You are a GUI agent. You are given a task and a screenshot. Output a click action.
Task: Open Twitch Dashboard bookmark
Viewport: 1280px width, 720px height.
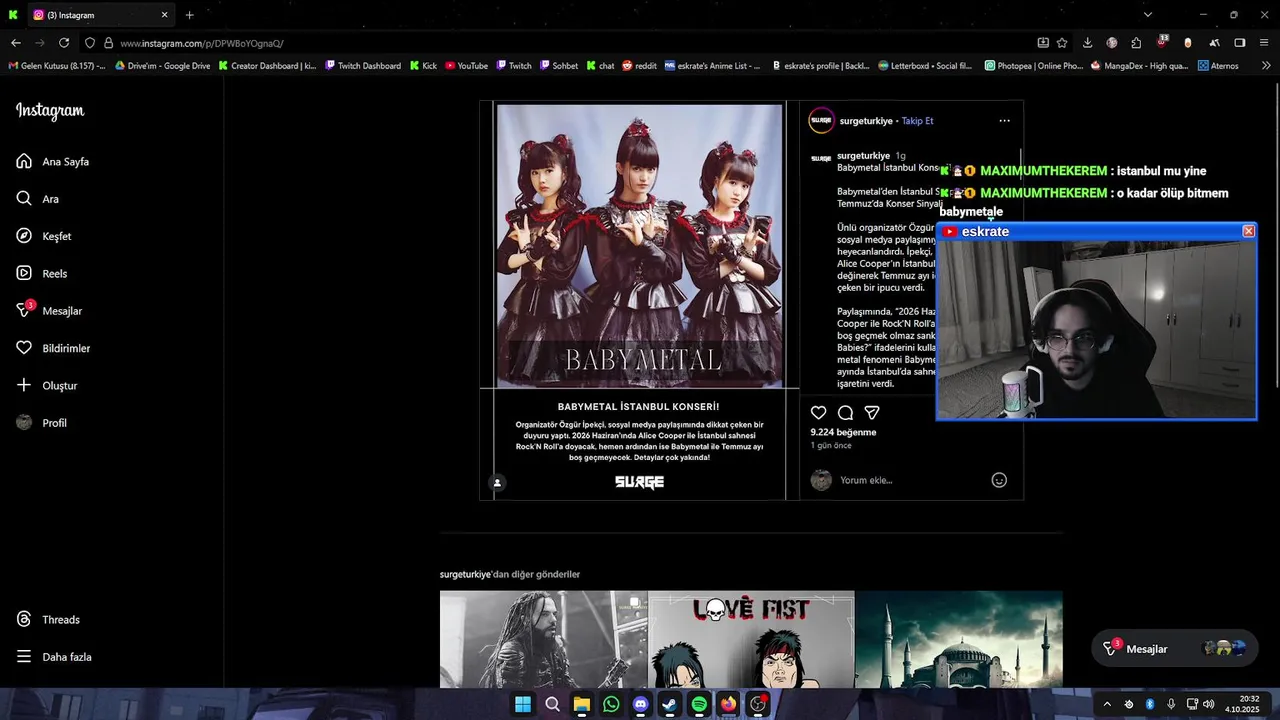tap(363, 66)
